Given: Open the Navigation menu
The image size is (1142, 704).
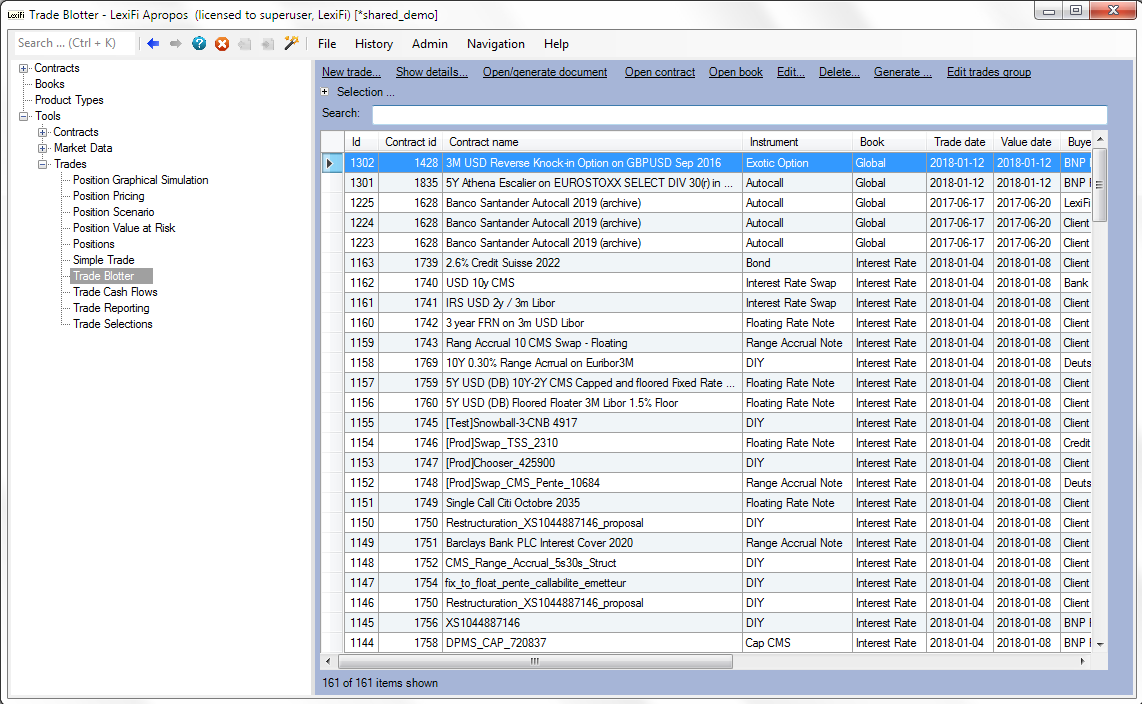Looking at the screenshot, I should click(496, 44).
